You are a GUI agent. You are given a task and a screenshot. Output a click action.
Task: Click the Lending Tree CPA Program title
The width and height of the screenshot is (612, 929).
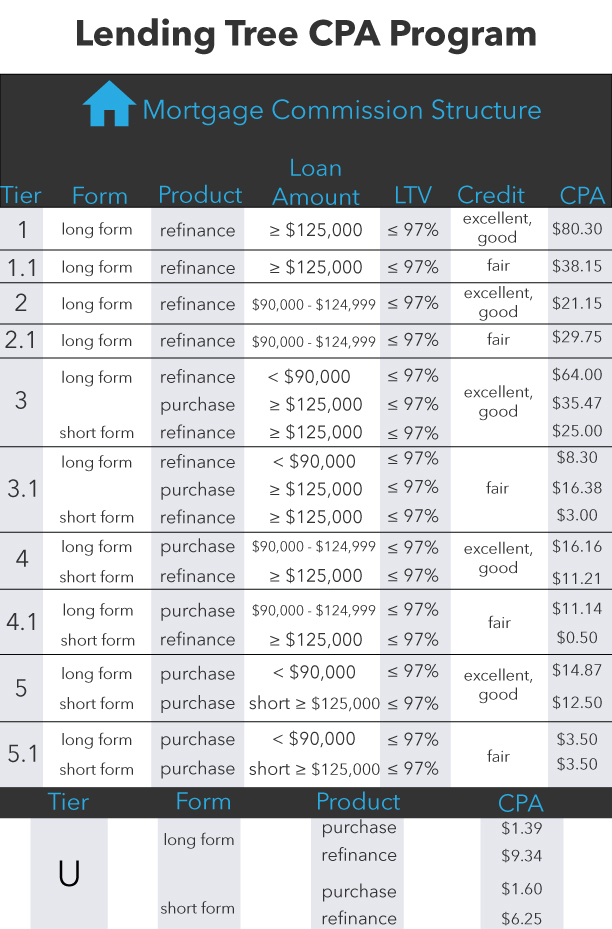(x=306, y=35)
